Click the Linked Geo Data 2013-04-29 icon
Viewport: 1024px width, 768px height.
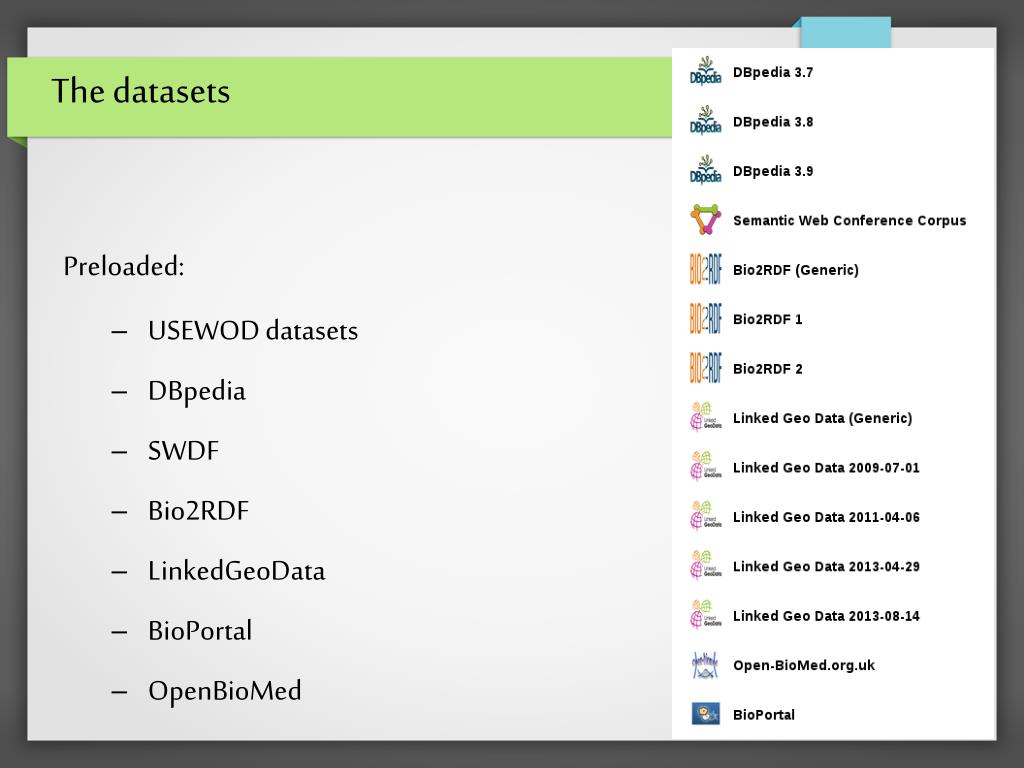point(705,566)
